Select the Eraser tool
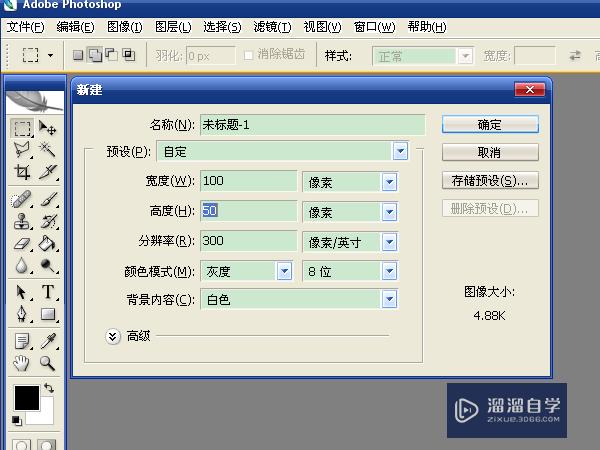Image resolution: width=600 pixels, height=450 pixels. pos(22,243)
